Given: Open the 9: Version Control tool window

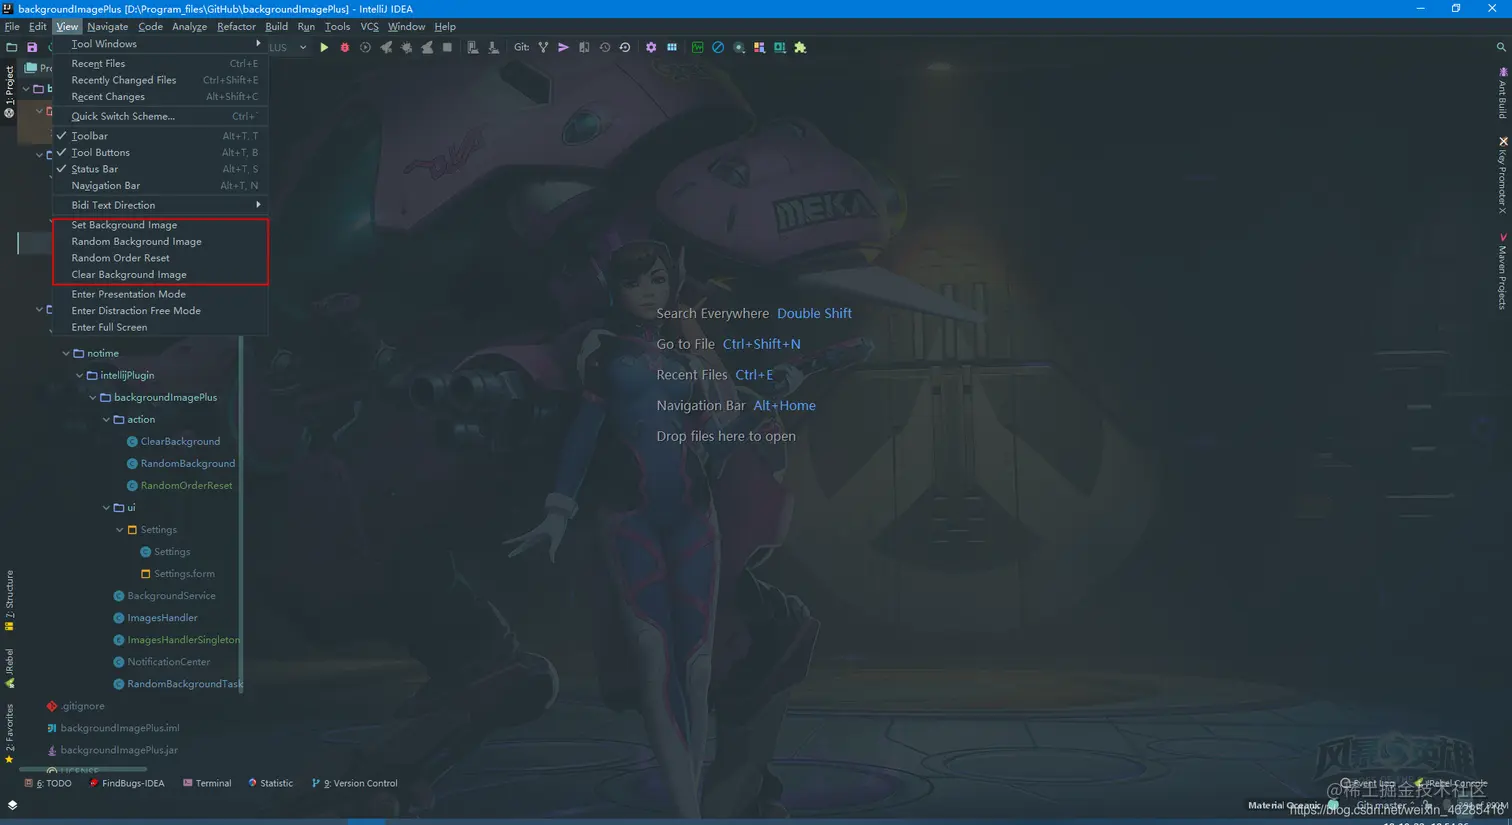Looking at the screenshot, I should pos(355,783).
